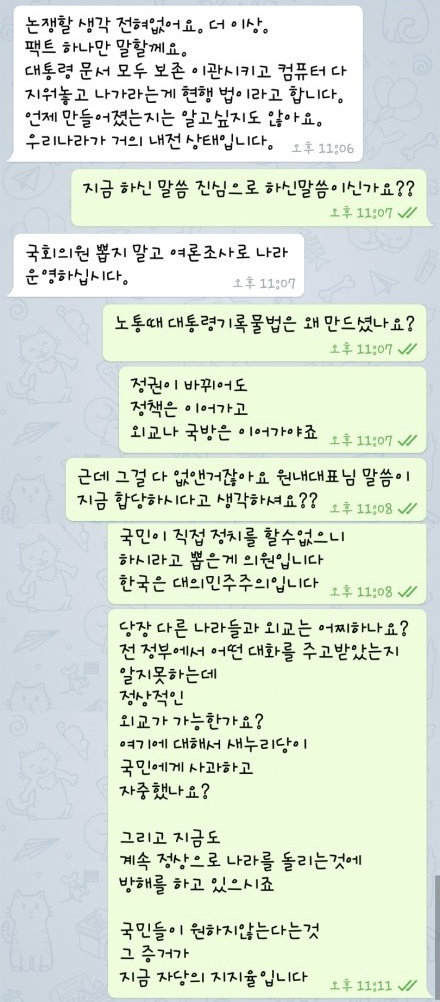Select incoming message about 국회의원 뽑지 말고
The width and height of the screenshot is (440, 1002).
coord(155,267)
